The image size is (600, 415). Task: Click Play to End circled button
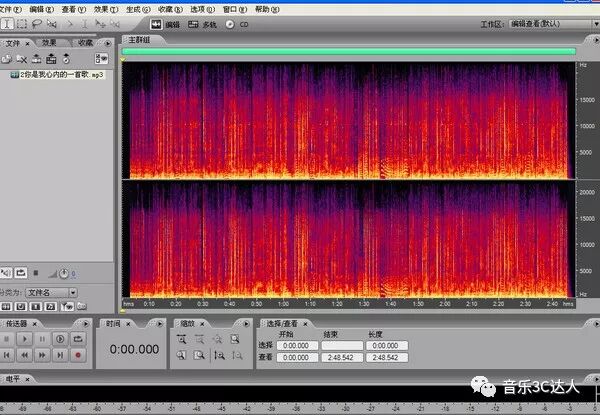point(60,339)
